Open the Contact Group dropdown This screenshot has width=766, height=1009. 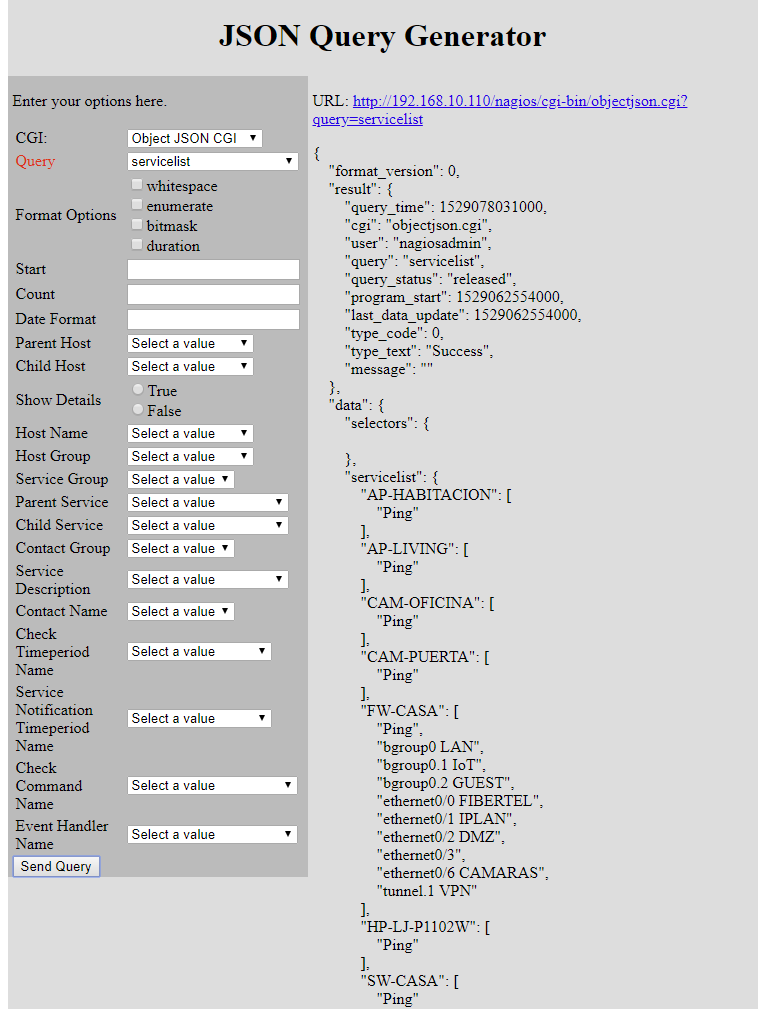pyautogui.click(x=180, y=549)
